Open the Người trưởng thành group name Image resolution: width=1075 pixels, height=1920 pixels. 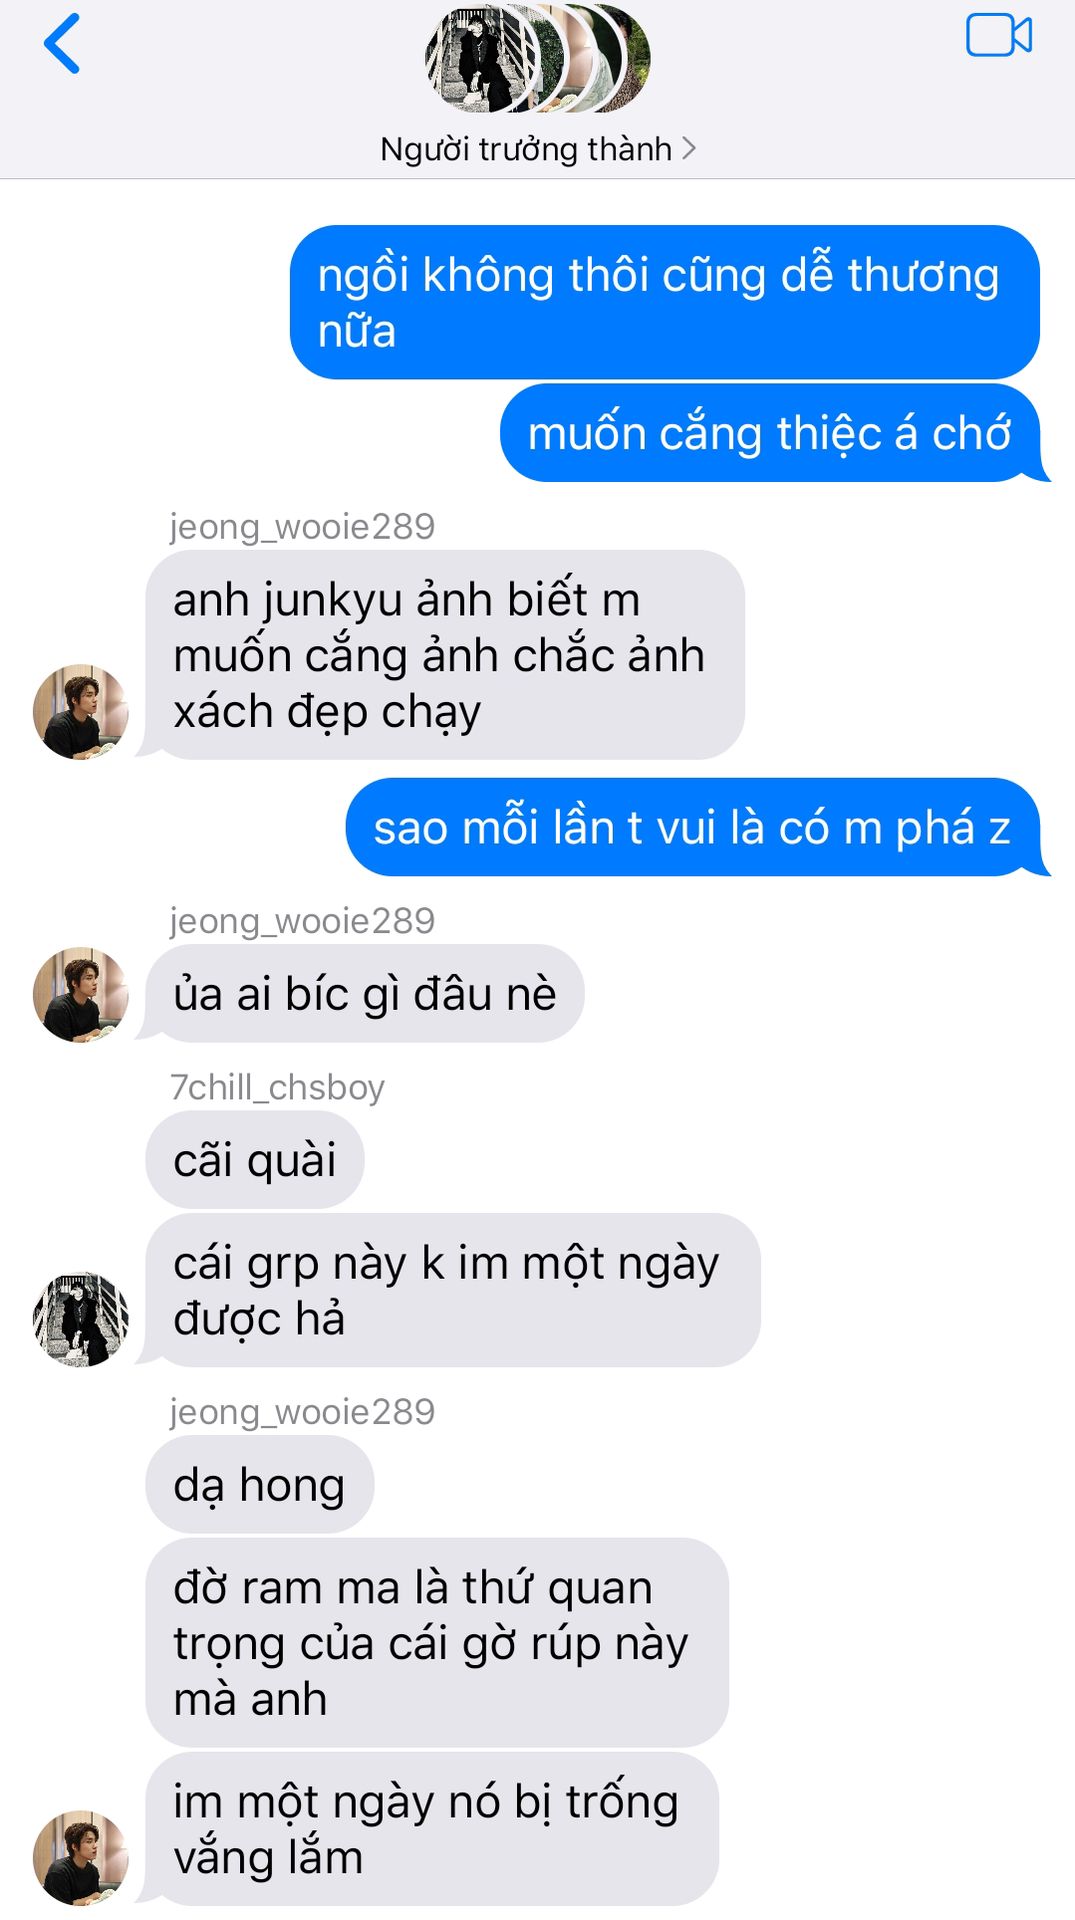tap(526, 149)
